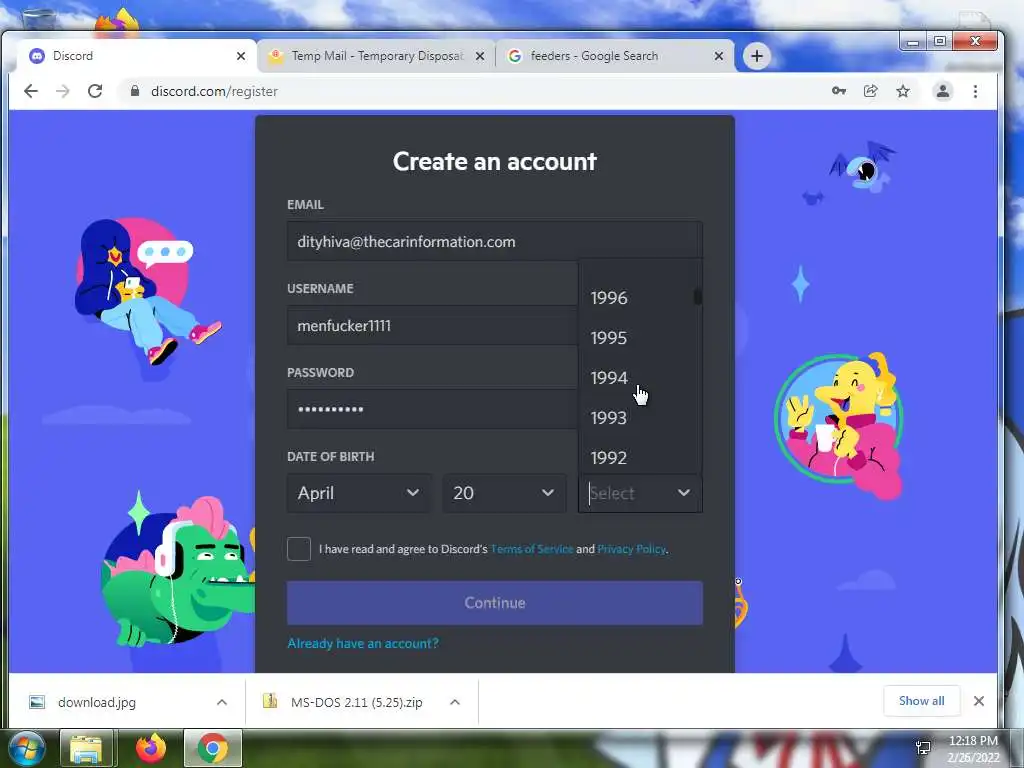Choose 1995 from the year list

[635, 338]
